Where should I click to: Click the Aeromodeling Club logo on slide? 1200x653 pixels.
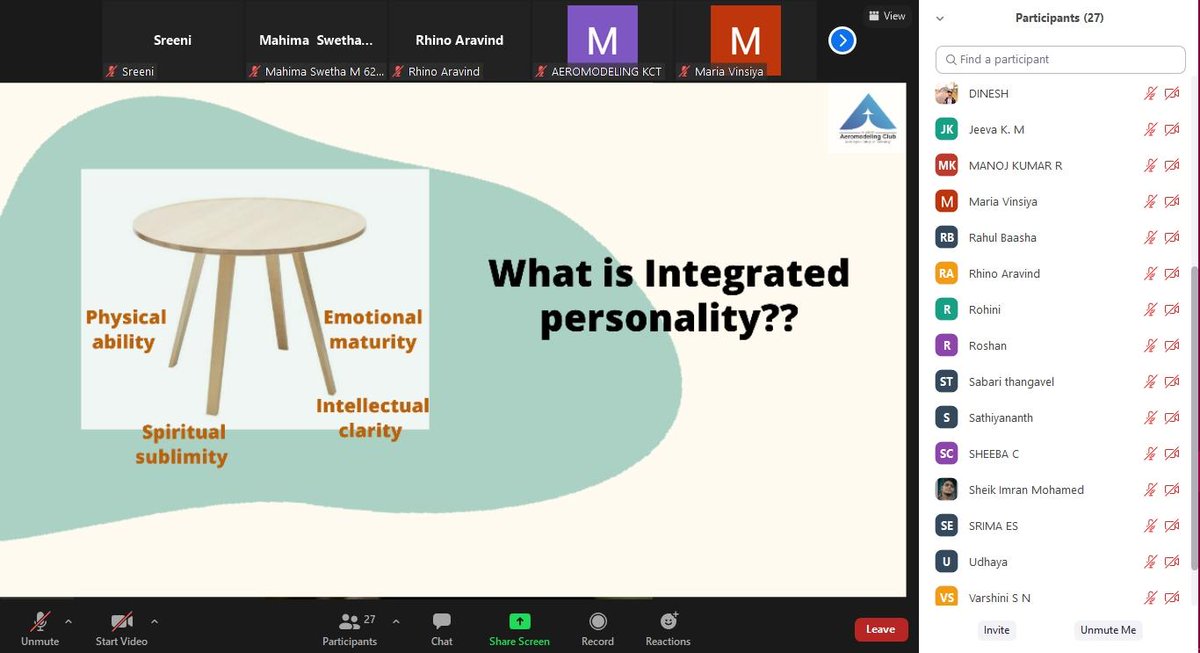[x=866, y=118]
